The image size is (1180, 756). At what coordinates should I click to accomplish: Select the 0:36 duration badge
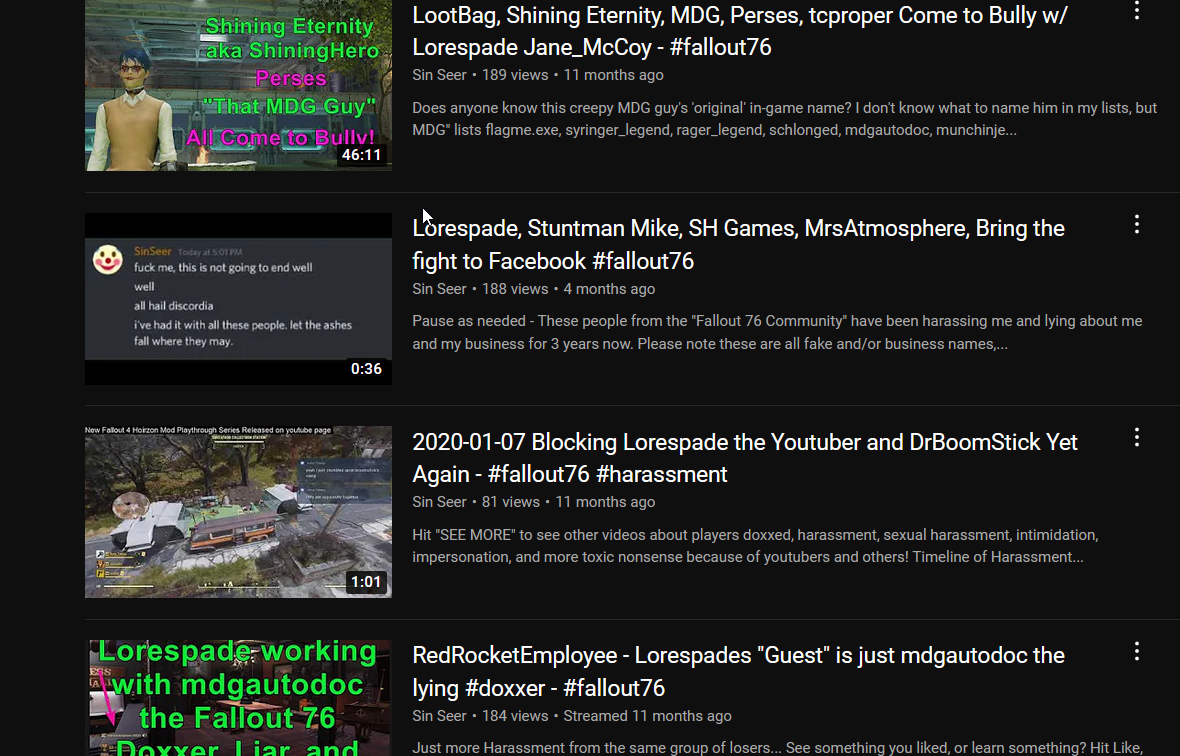[366, 369]
